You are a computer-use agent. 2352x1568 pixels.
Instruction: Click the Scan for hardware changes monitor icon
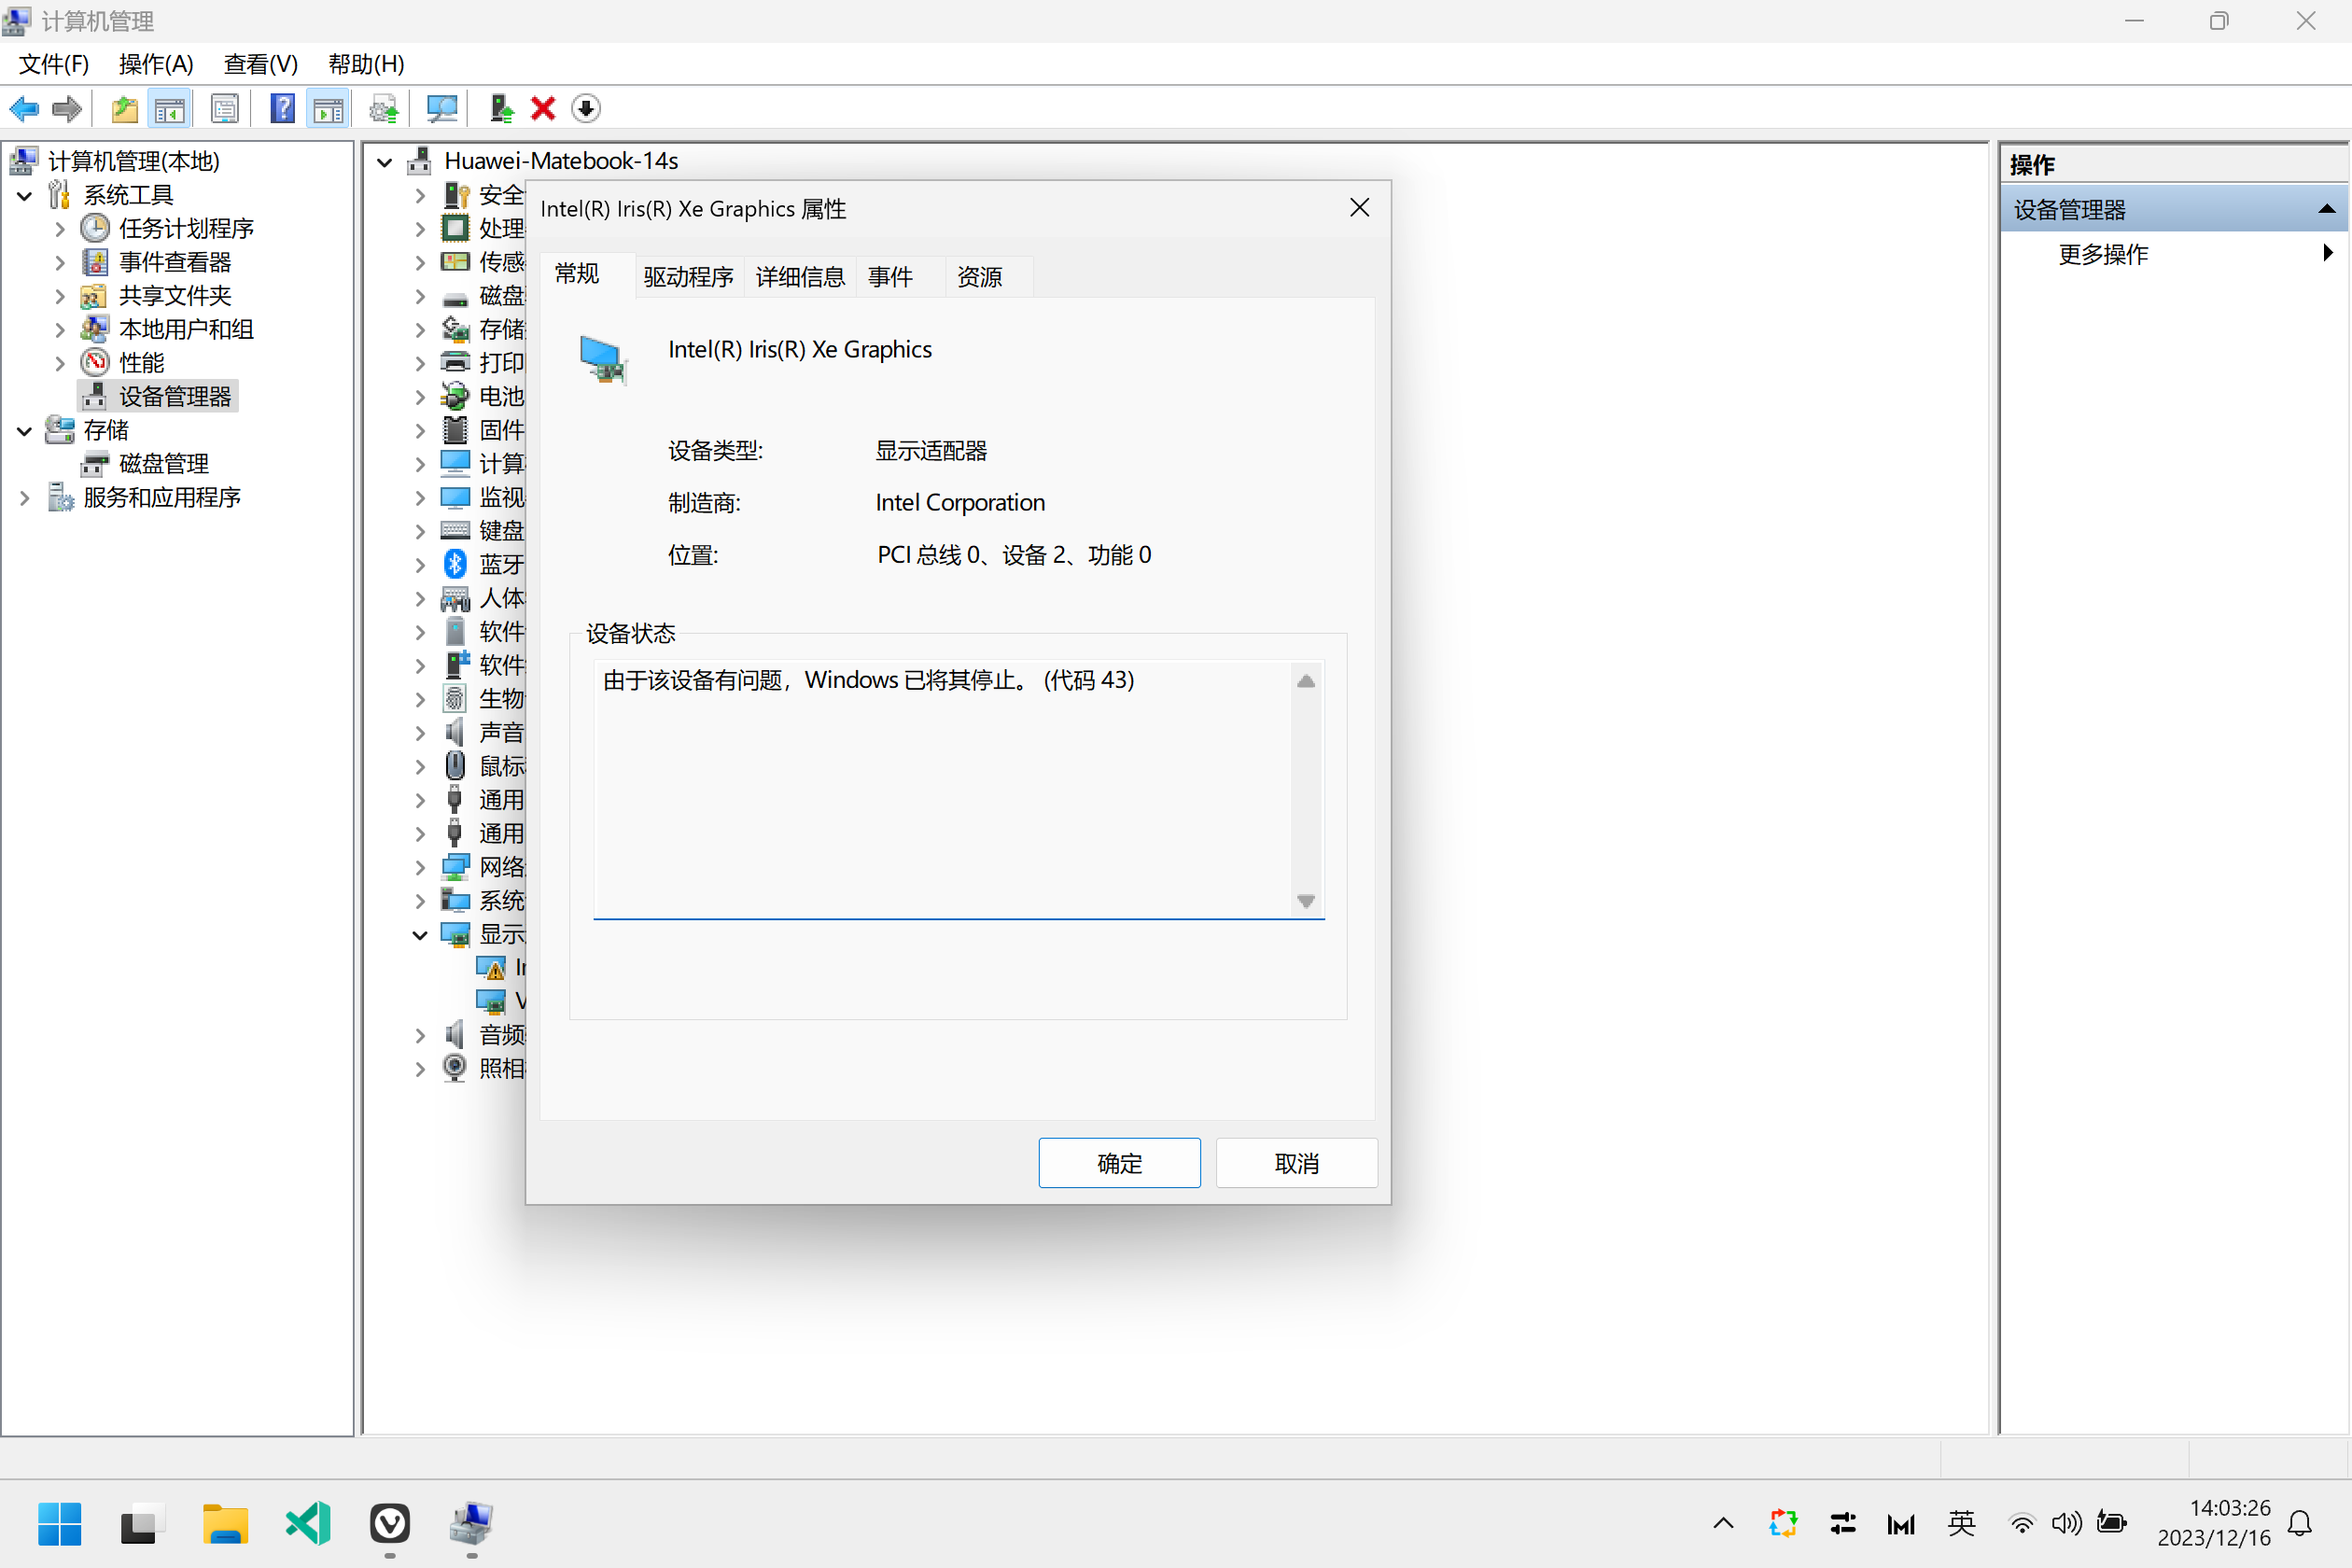(x=441, y=108)
